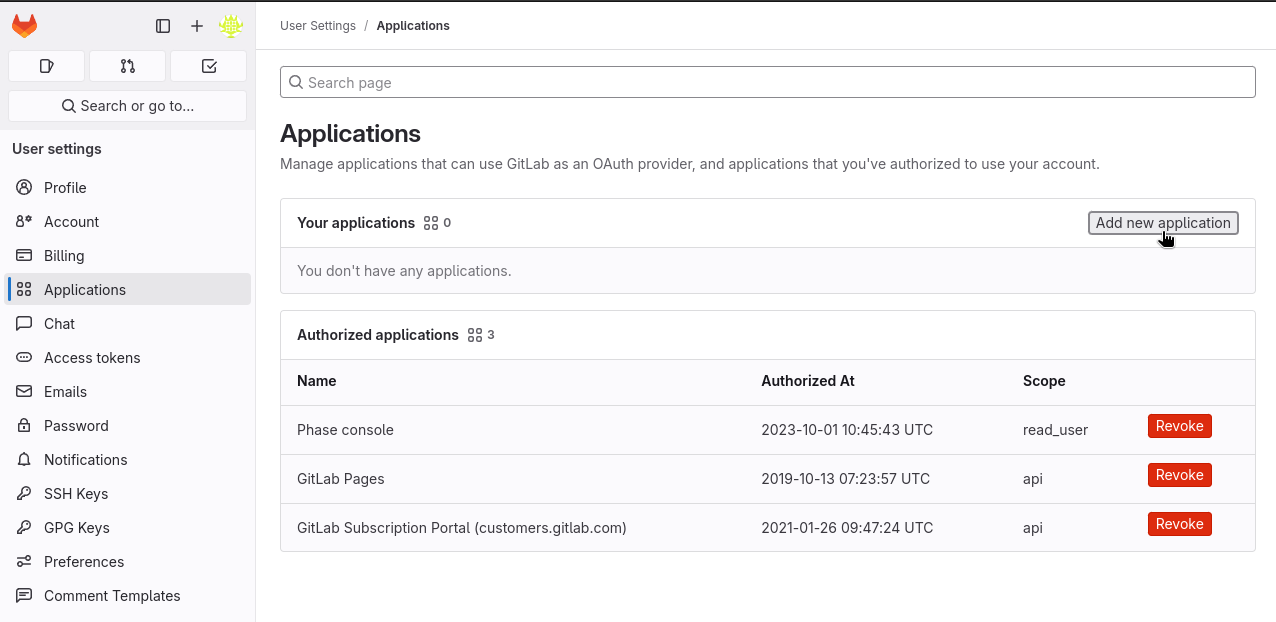Click the "You don't have any applications." text
Image resolution: width=1276 pixels, height=622 pixels.
[x=404, y=271]
